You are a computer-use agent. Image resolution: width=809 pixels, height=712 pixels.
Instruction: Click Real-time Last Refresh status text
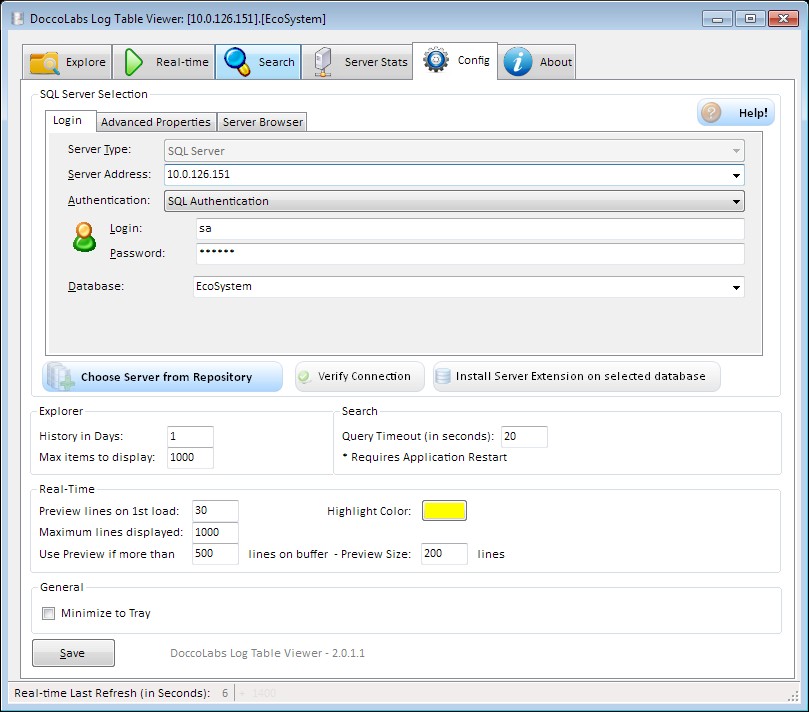pyautogui.click(x=112, y=693)
